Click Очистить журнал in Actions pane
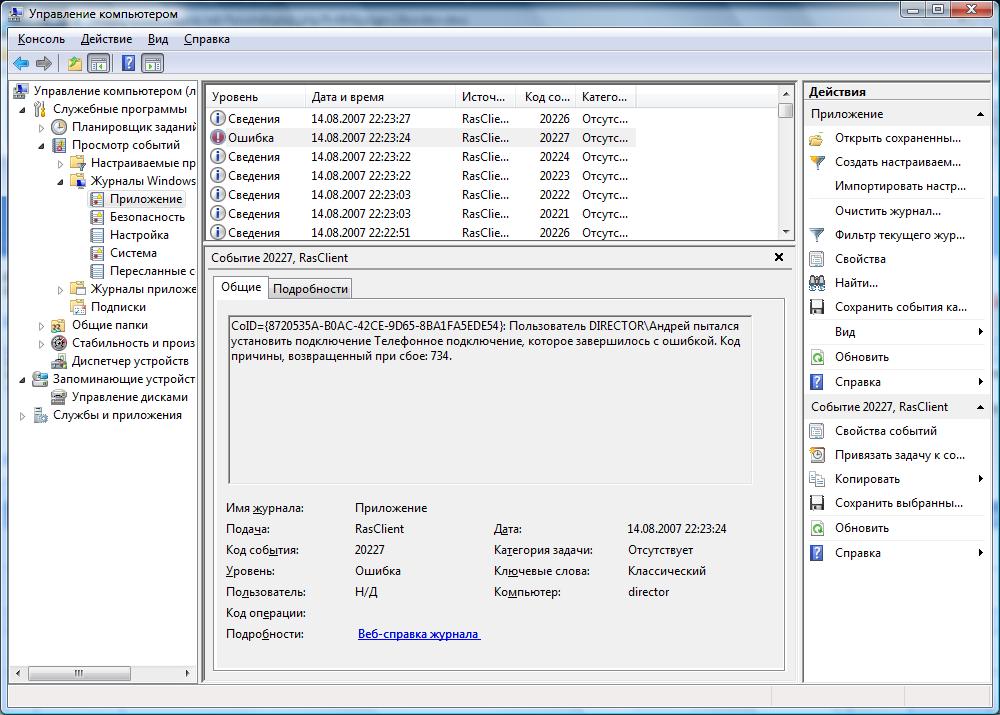The width and height of the screenshot is (1000, 715). [887, 211]
